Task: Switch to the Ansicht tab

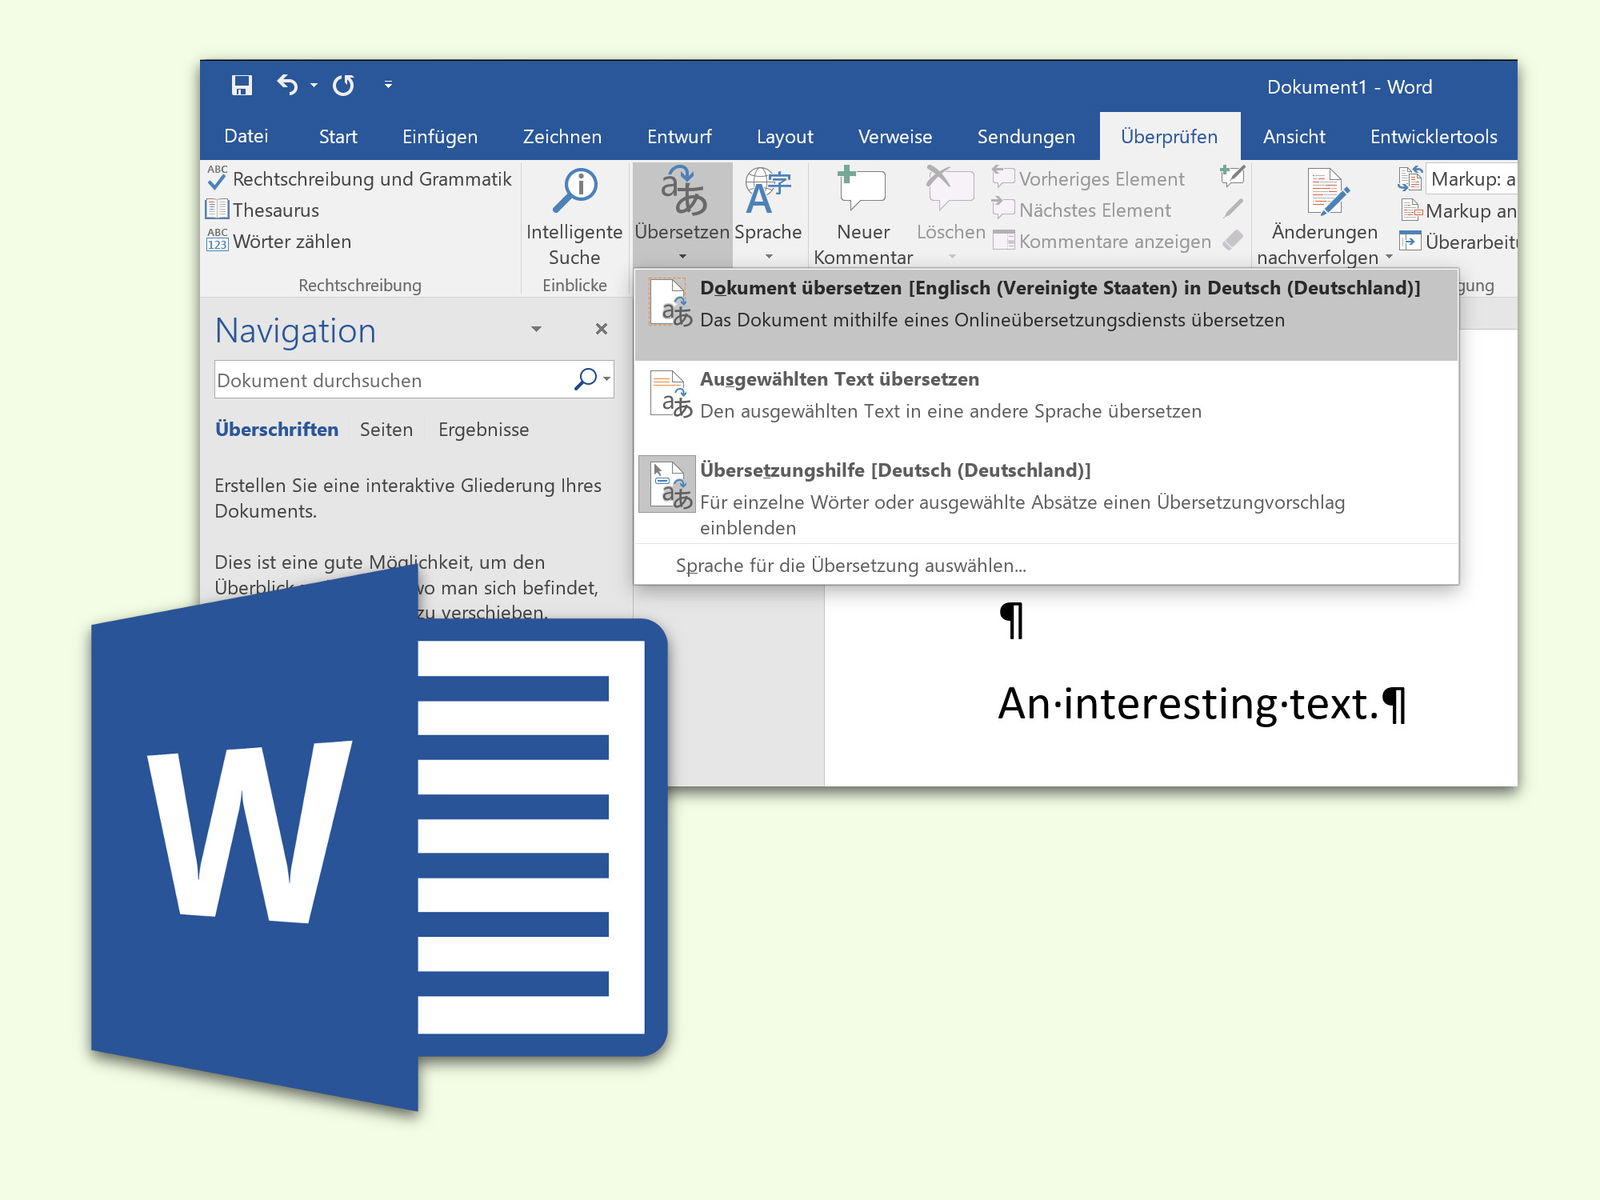Action: point(1294,136)
